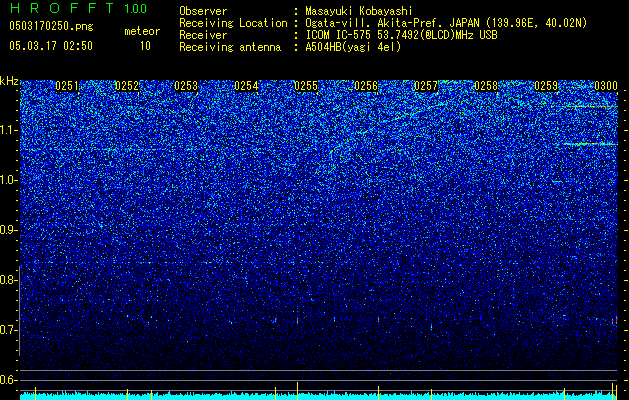Image resolution: width=629 pixels, height=400 pixels.
Task: Click the 'Observer' field label
Action: coord(203,11)
